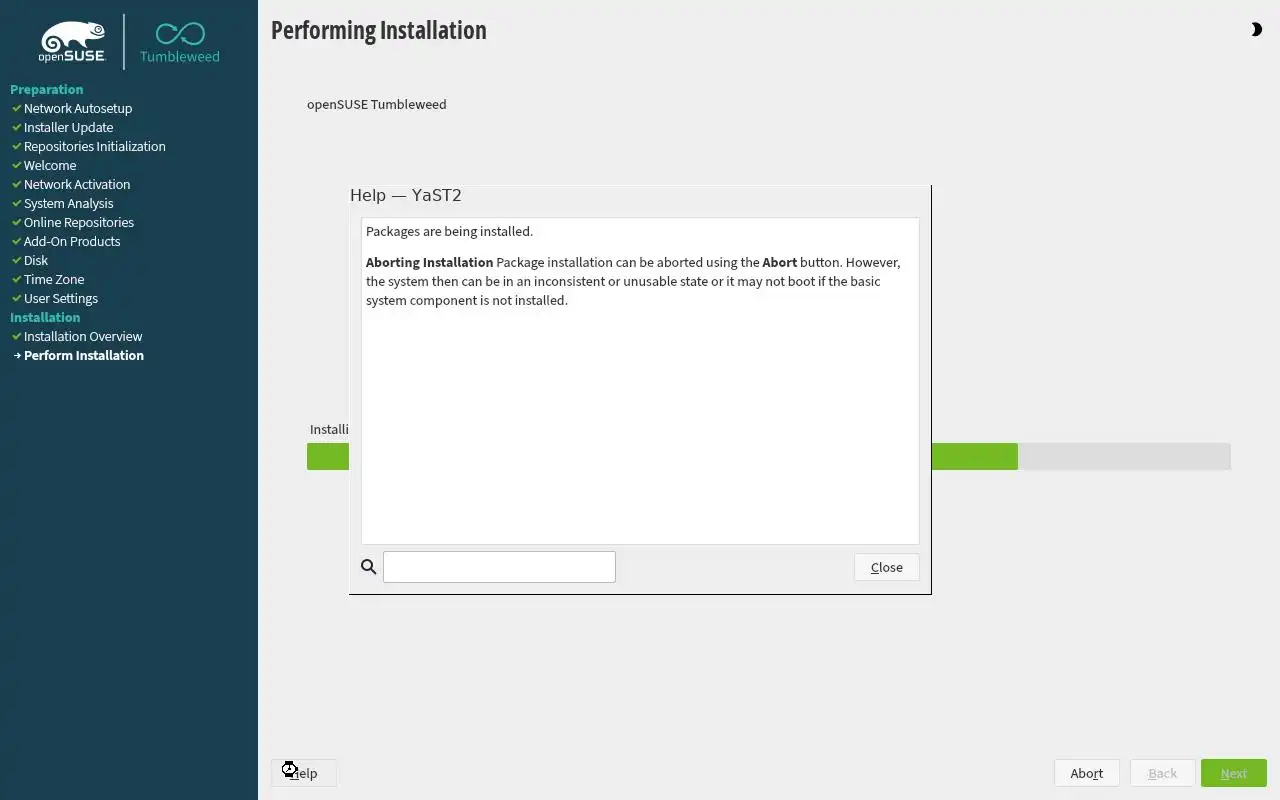Click checkmark next to Network Autosetup
The width and height of the screenshot is (1280, 800).
coord(16,108)
